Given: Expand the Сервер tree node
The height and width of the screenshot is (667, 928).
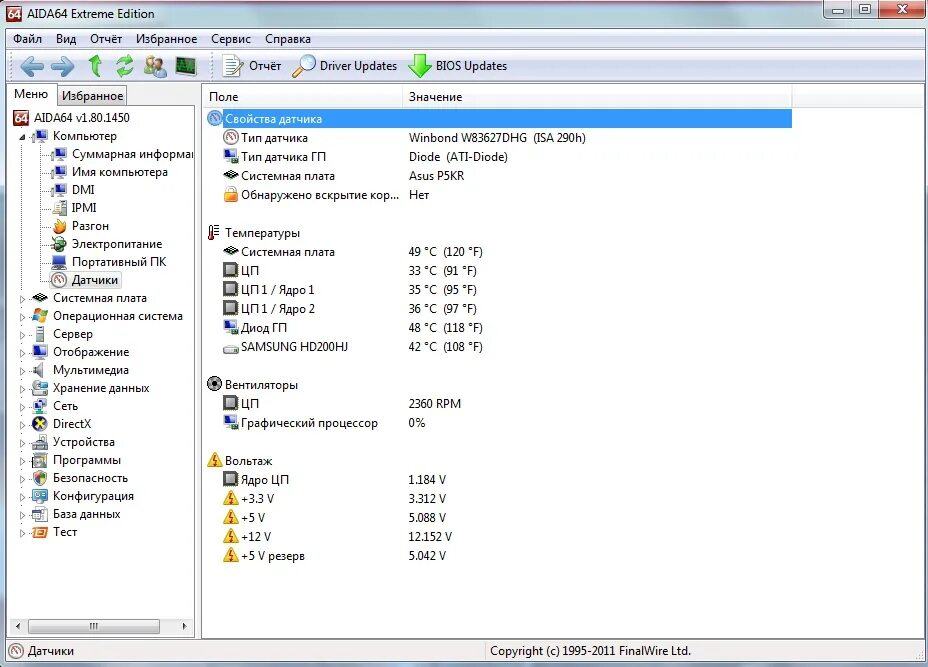Looking at the screenshot, I should tap(22, 335).
